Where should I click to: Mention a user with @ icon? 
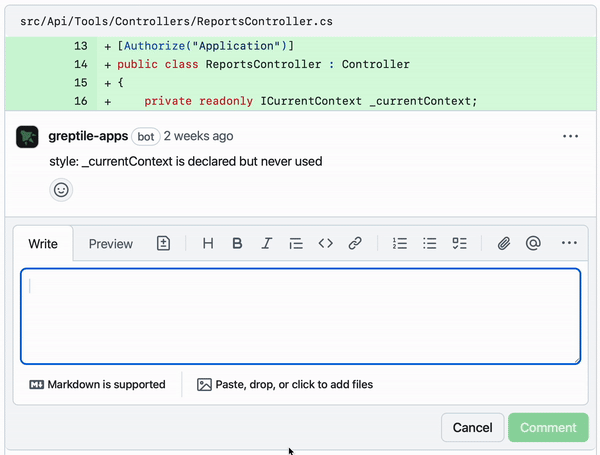(x=533, y=243)
